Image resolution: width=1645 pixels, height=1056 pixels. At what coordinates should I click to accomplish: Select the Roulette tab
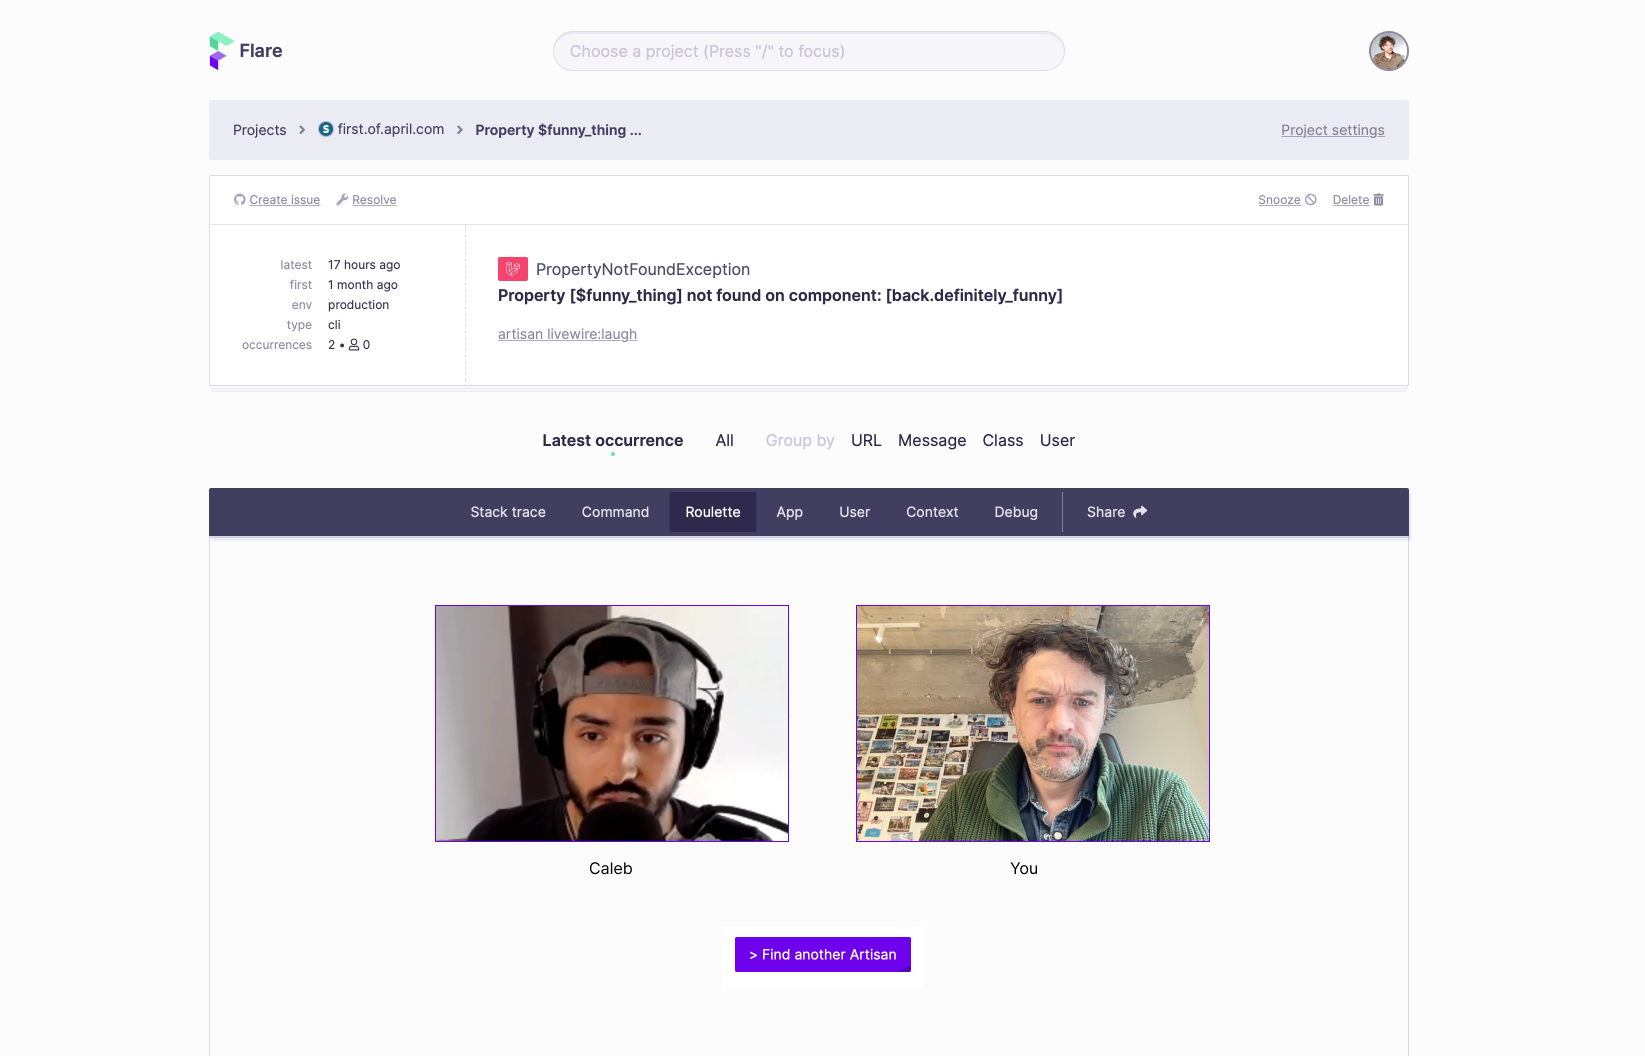click(713, 512)
